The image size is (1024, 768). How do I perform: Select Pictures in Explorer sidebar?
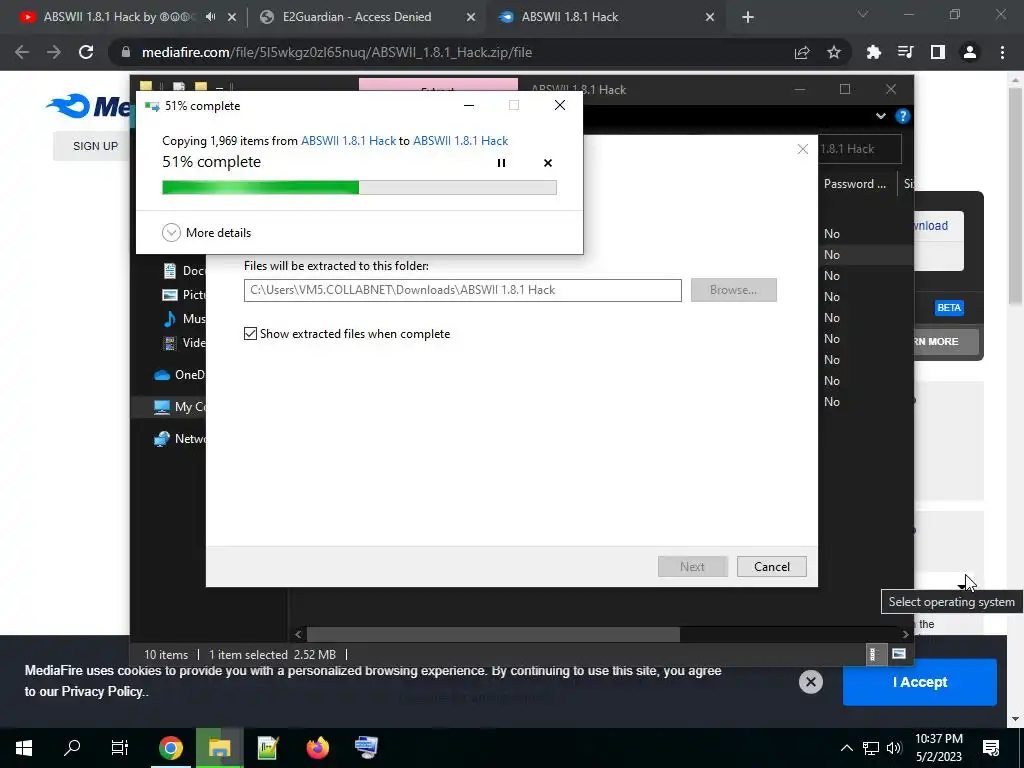coord(184,295)
